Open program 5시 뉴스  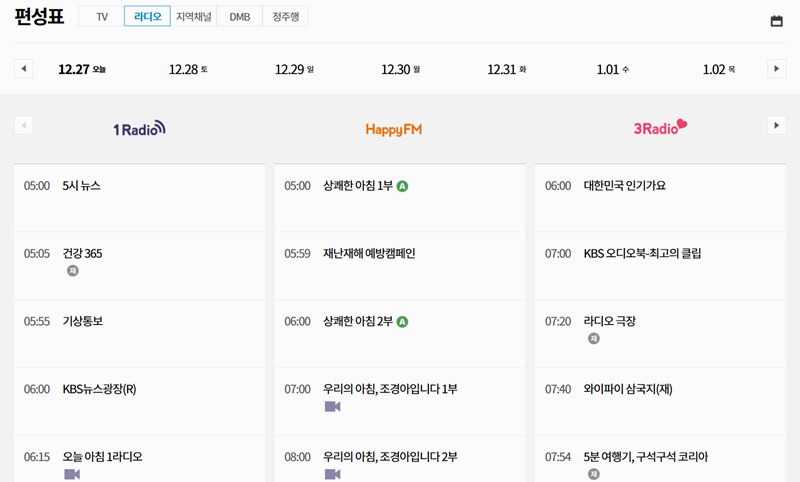point(82,186)
